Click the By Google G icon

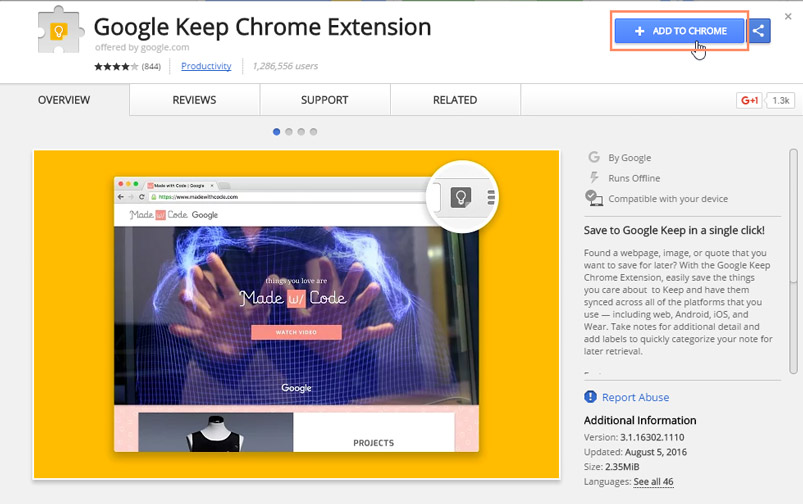tap(594, 158)
